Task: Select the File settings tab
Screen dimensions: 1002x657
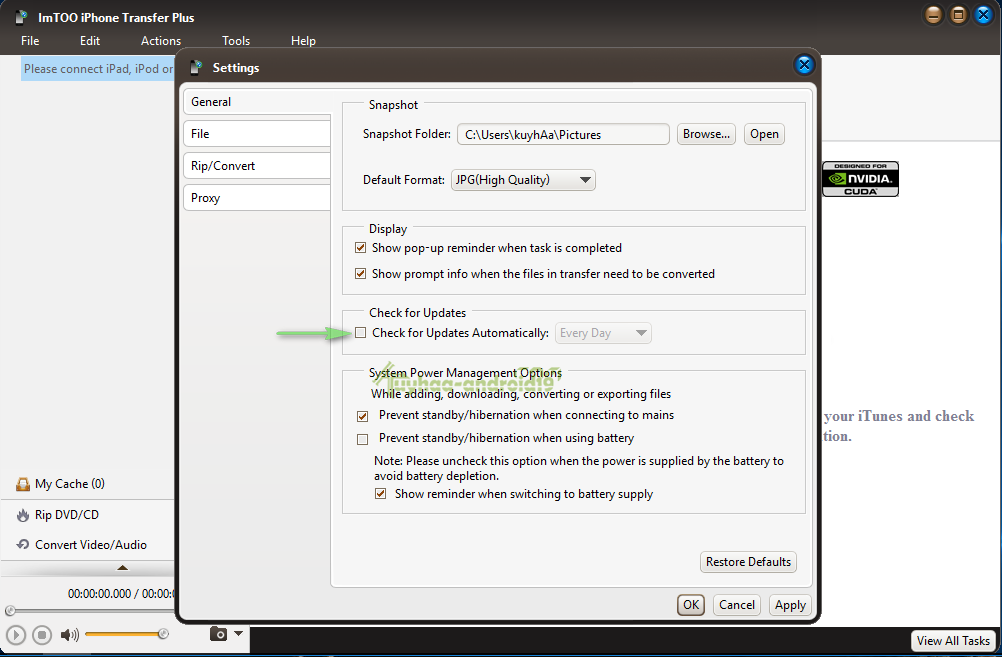Action: click(257, 134)
